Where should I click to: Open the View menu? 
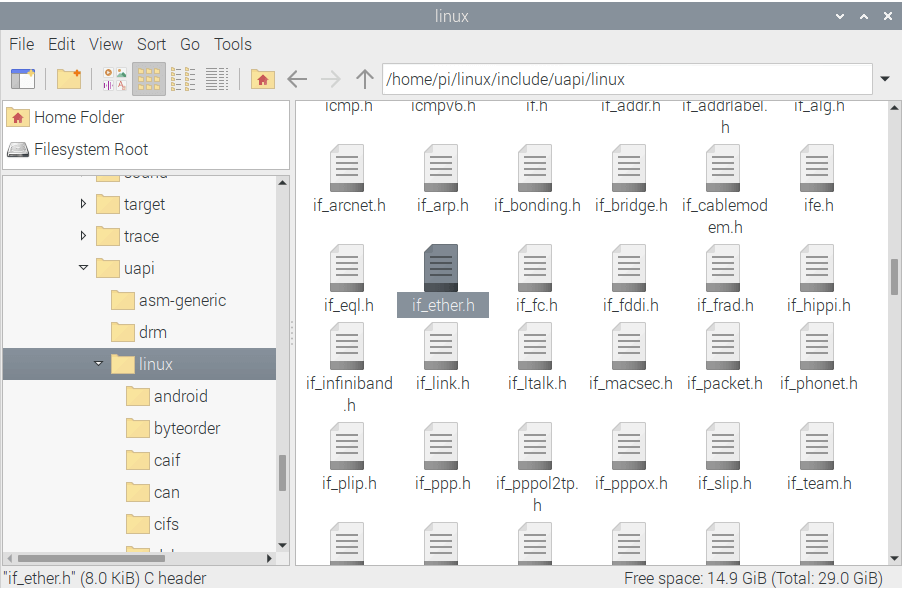click(x=105, y=44)
